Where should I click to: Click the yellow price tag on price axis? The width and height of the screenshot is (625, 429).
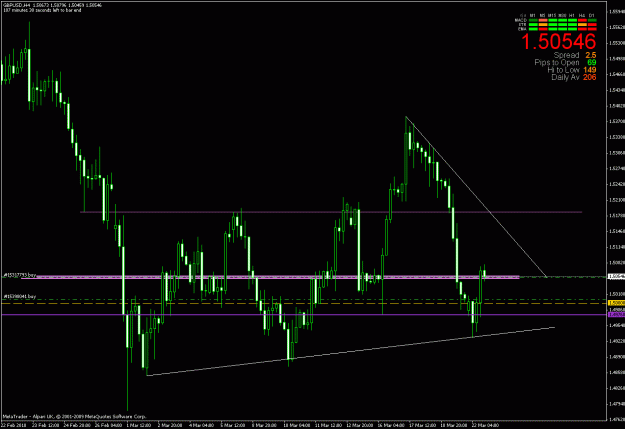616,303
